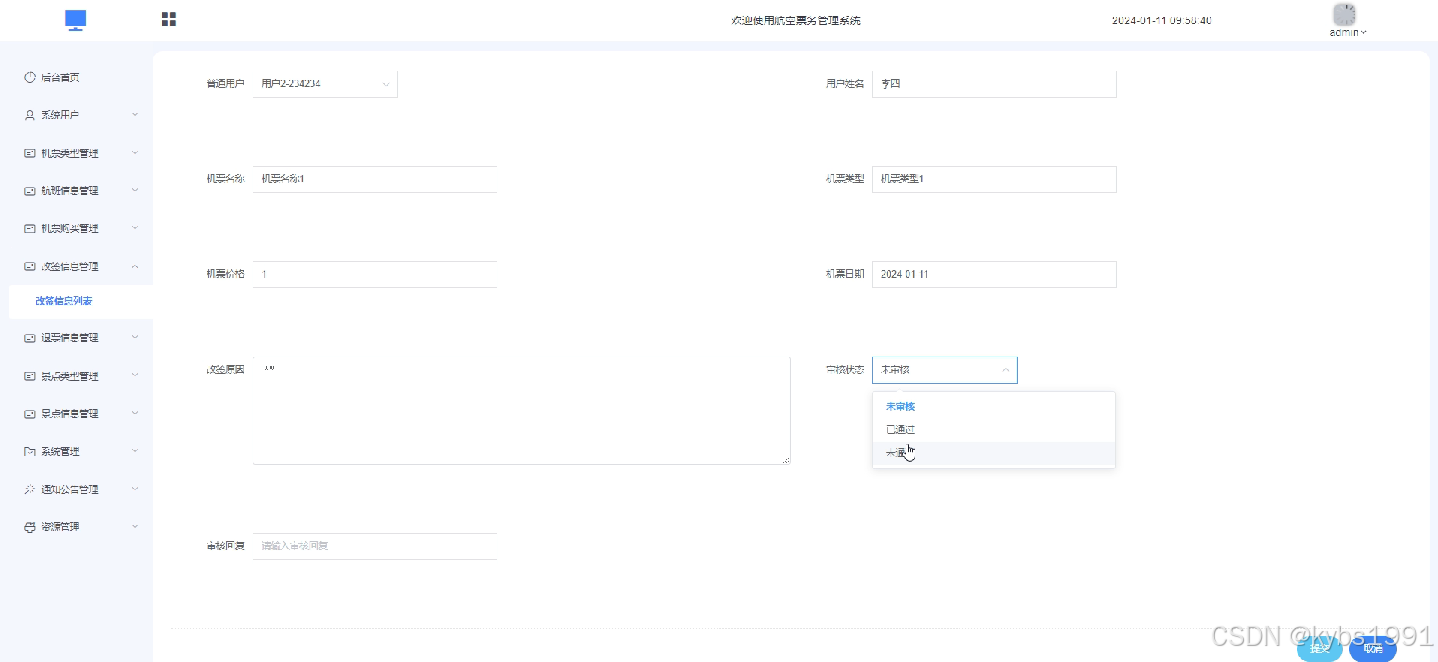1438x662 pixels.
Task: Click the 系统管理 folder icon
Action: tap(30, 451)
